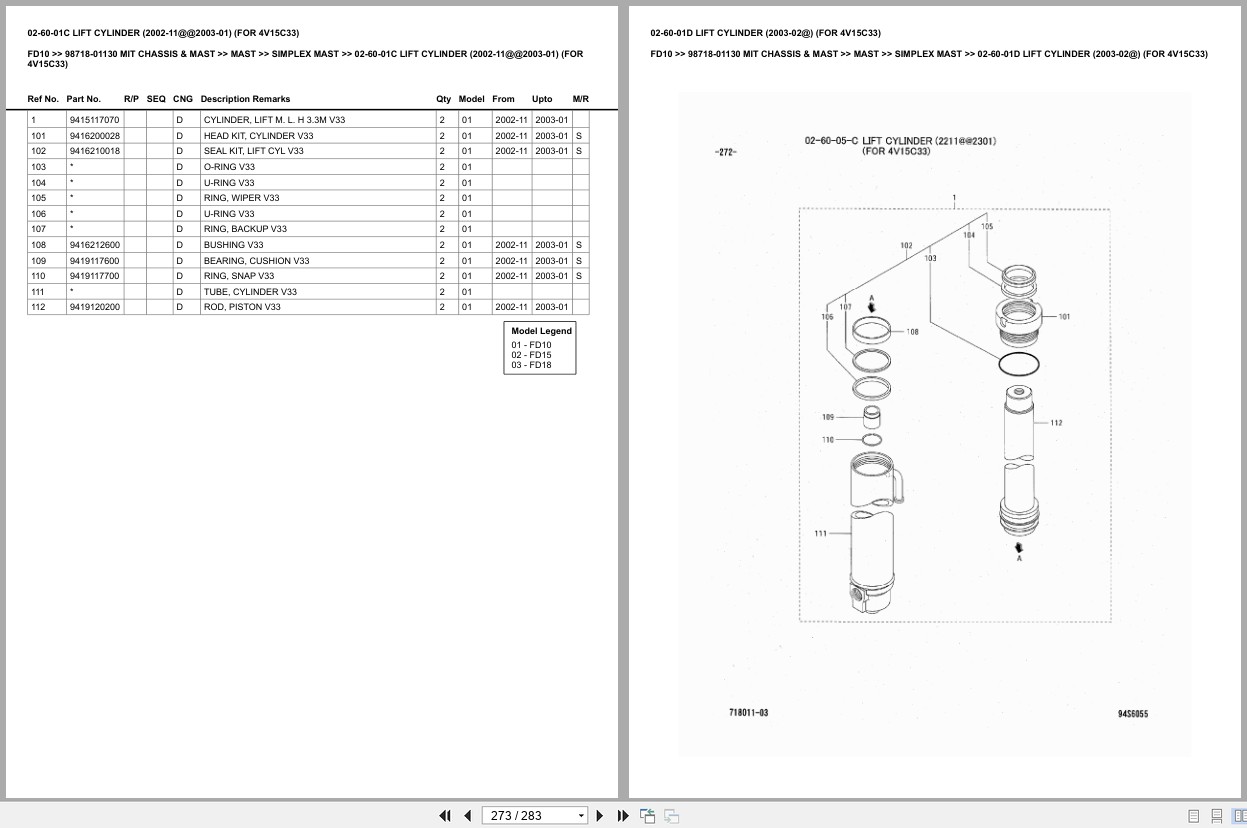
Task: Click the Description Remarks column header
Action: 245,99
